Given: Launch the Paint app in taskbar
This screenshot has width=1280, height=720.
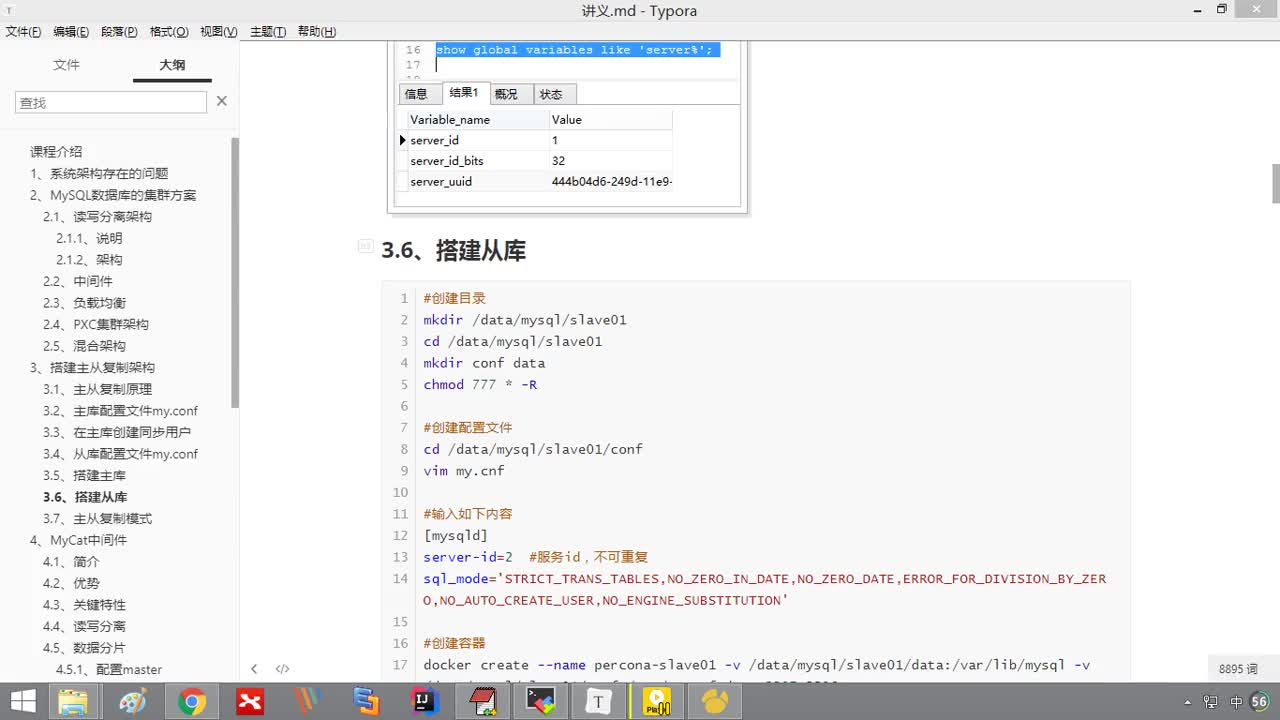Looking at the screenshot, I should click(133, 702).
